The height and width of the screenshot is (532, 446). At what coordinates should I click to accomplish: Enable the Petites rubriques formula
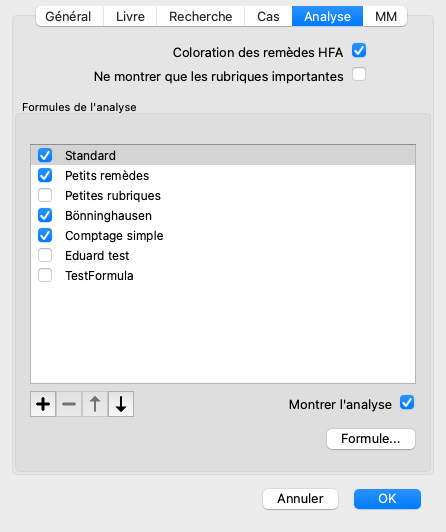coord(45,195)
